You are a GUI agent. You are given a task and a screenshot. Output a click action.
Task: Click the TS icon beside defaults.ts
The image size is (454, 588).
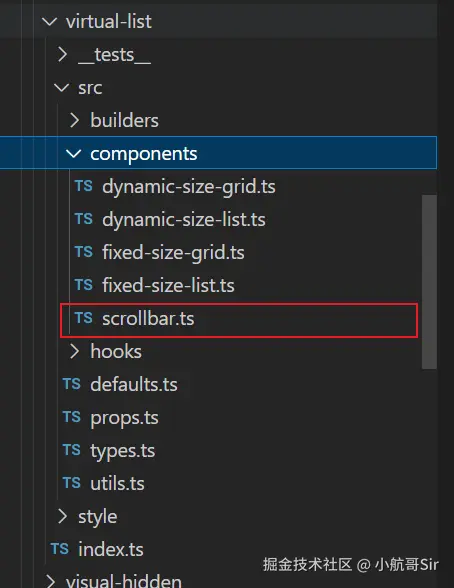(72, 384)
